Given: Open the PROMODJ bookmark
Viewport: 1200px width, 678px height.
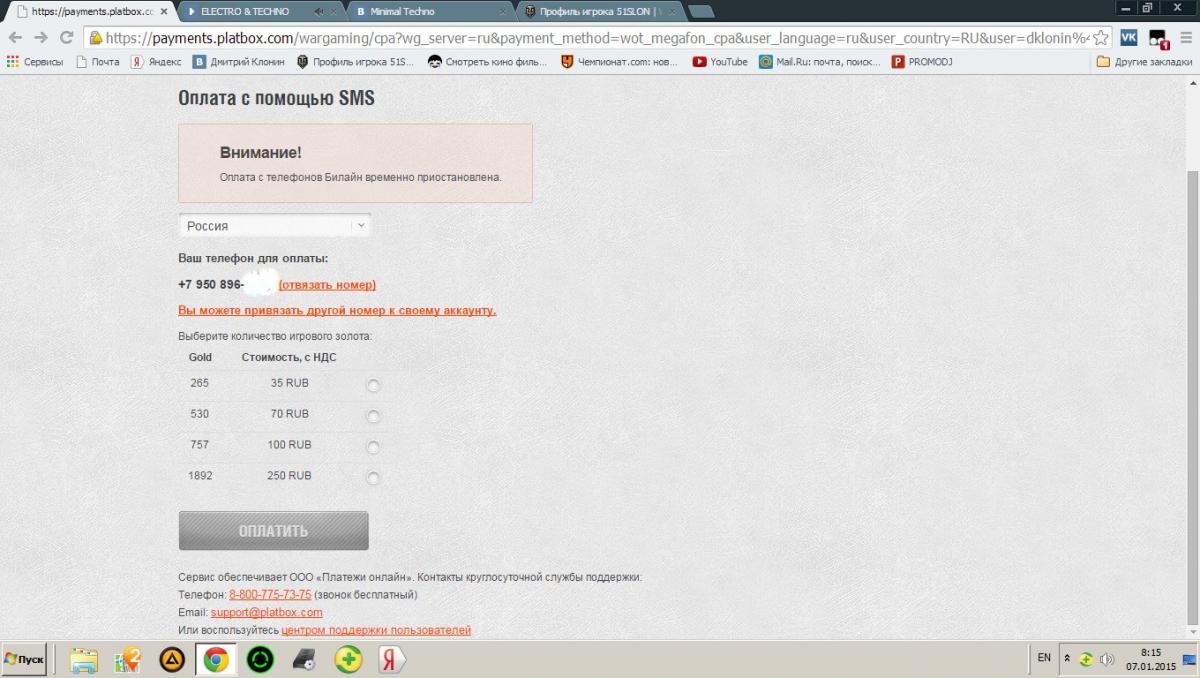Looking at the screenshot, I should click(922, 61).
